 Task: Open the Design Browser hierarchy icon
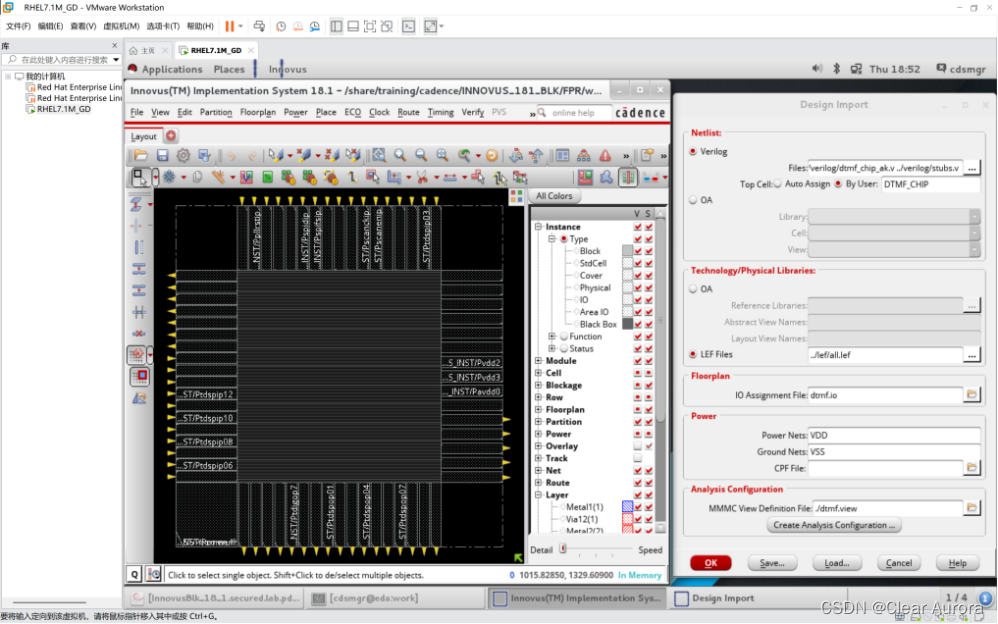click(583, 155)
